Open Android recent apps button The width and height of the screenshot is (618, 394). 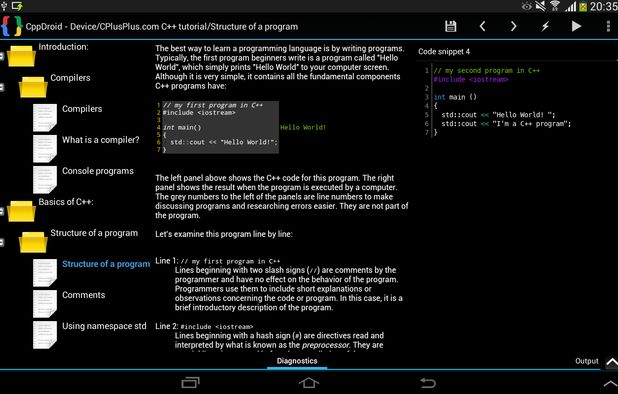coord(190,383)
